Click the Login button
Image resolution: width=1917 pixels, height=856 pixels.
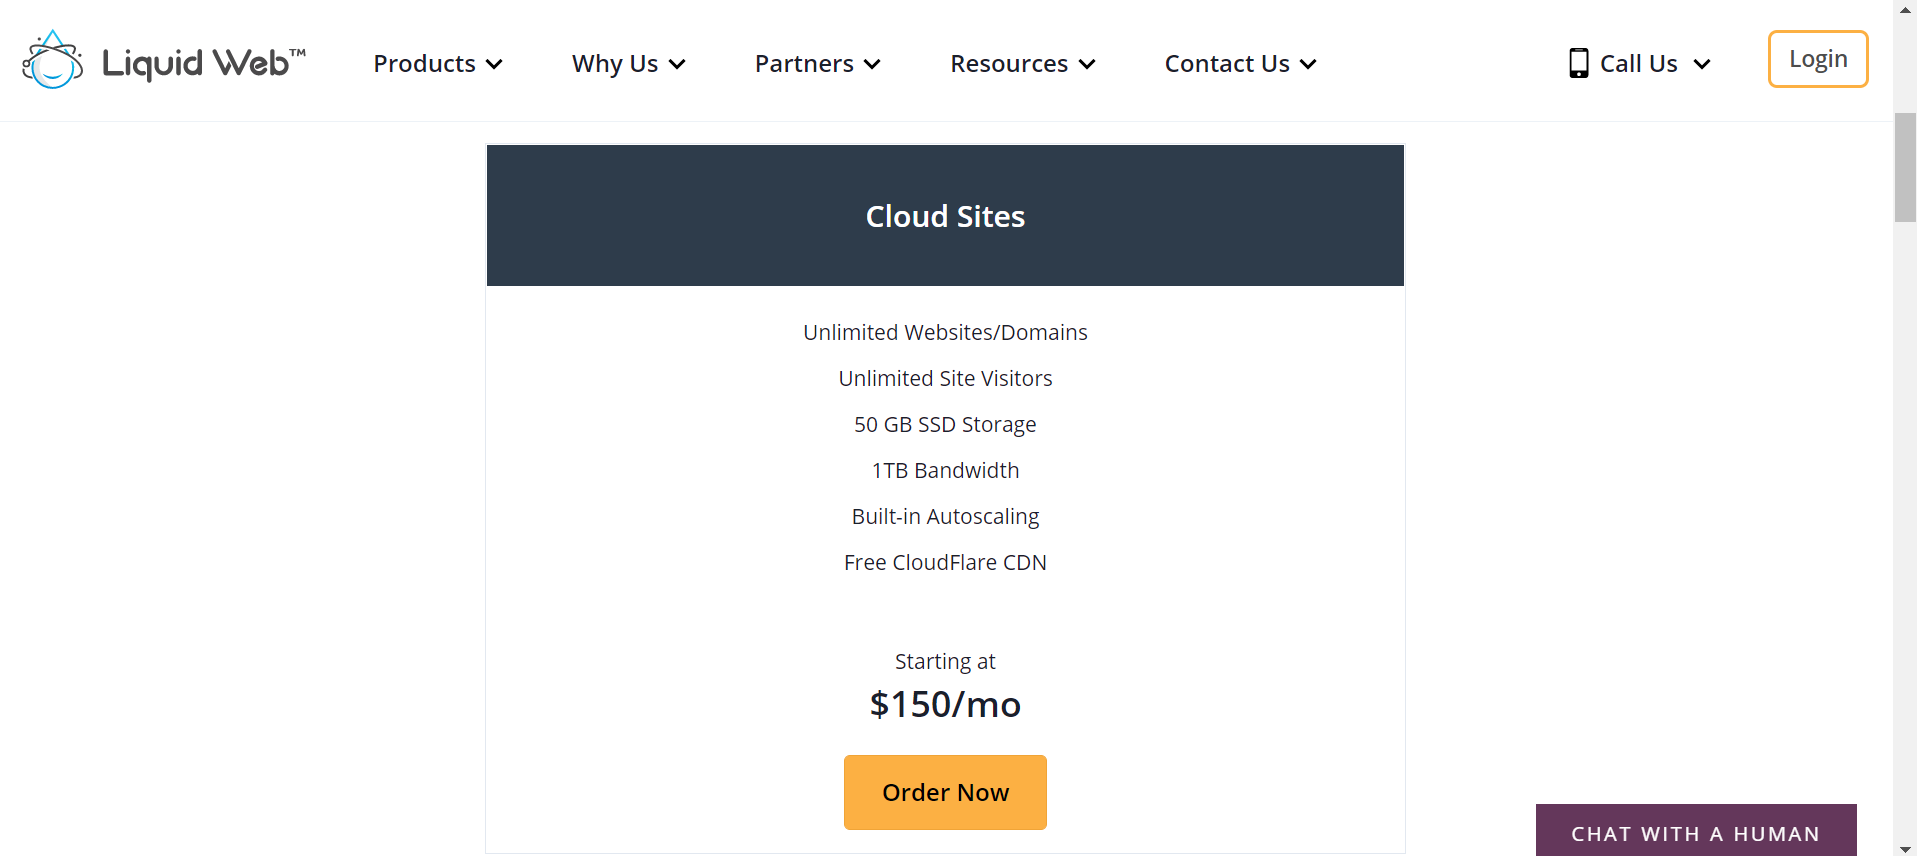pos(1818,59)
